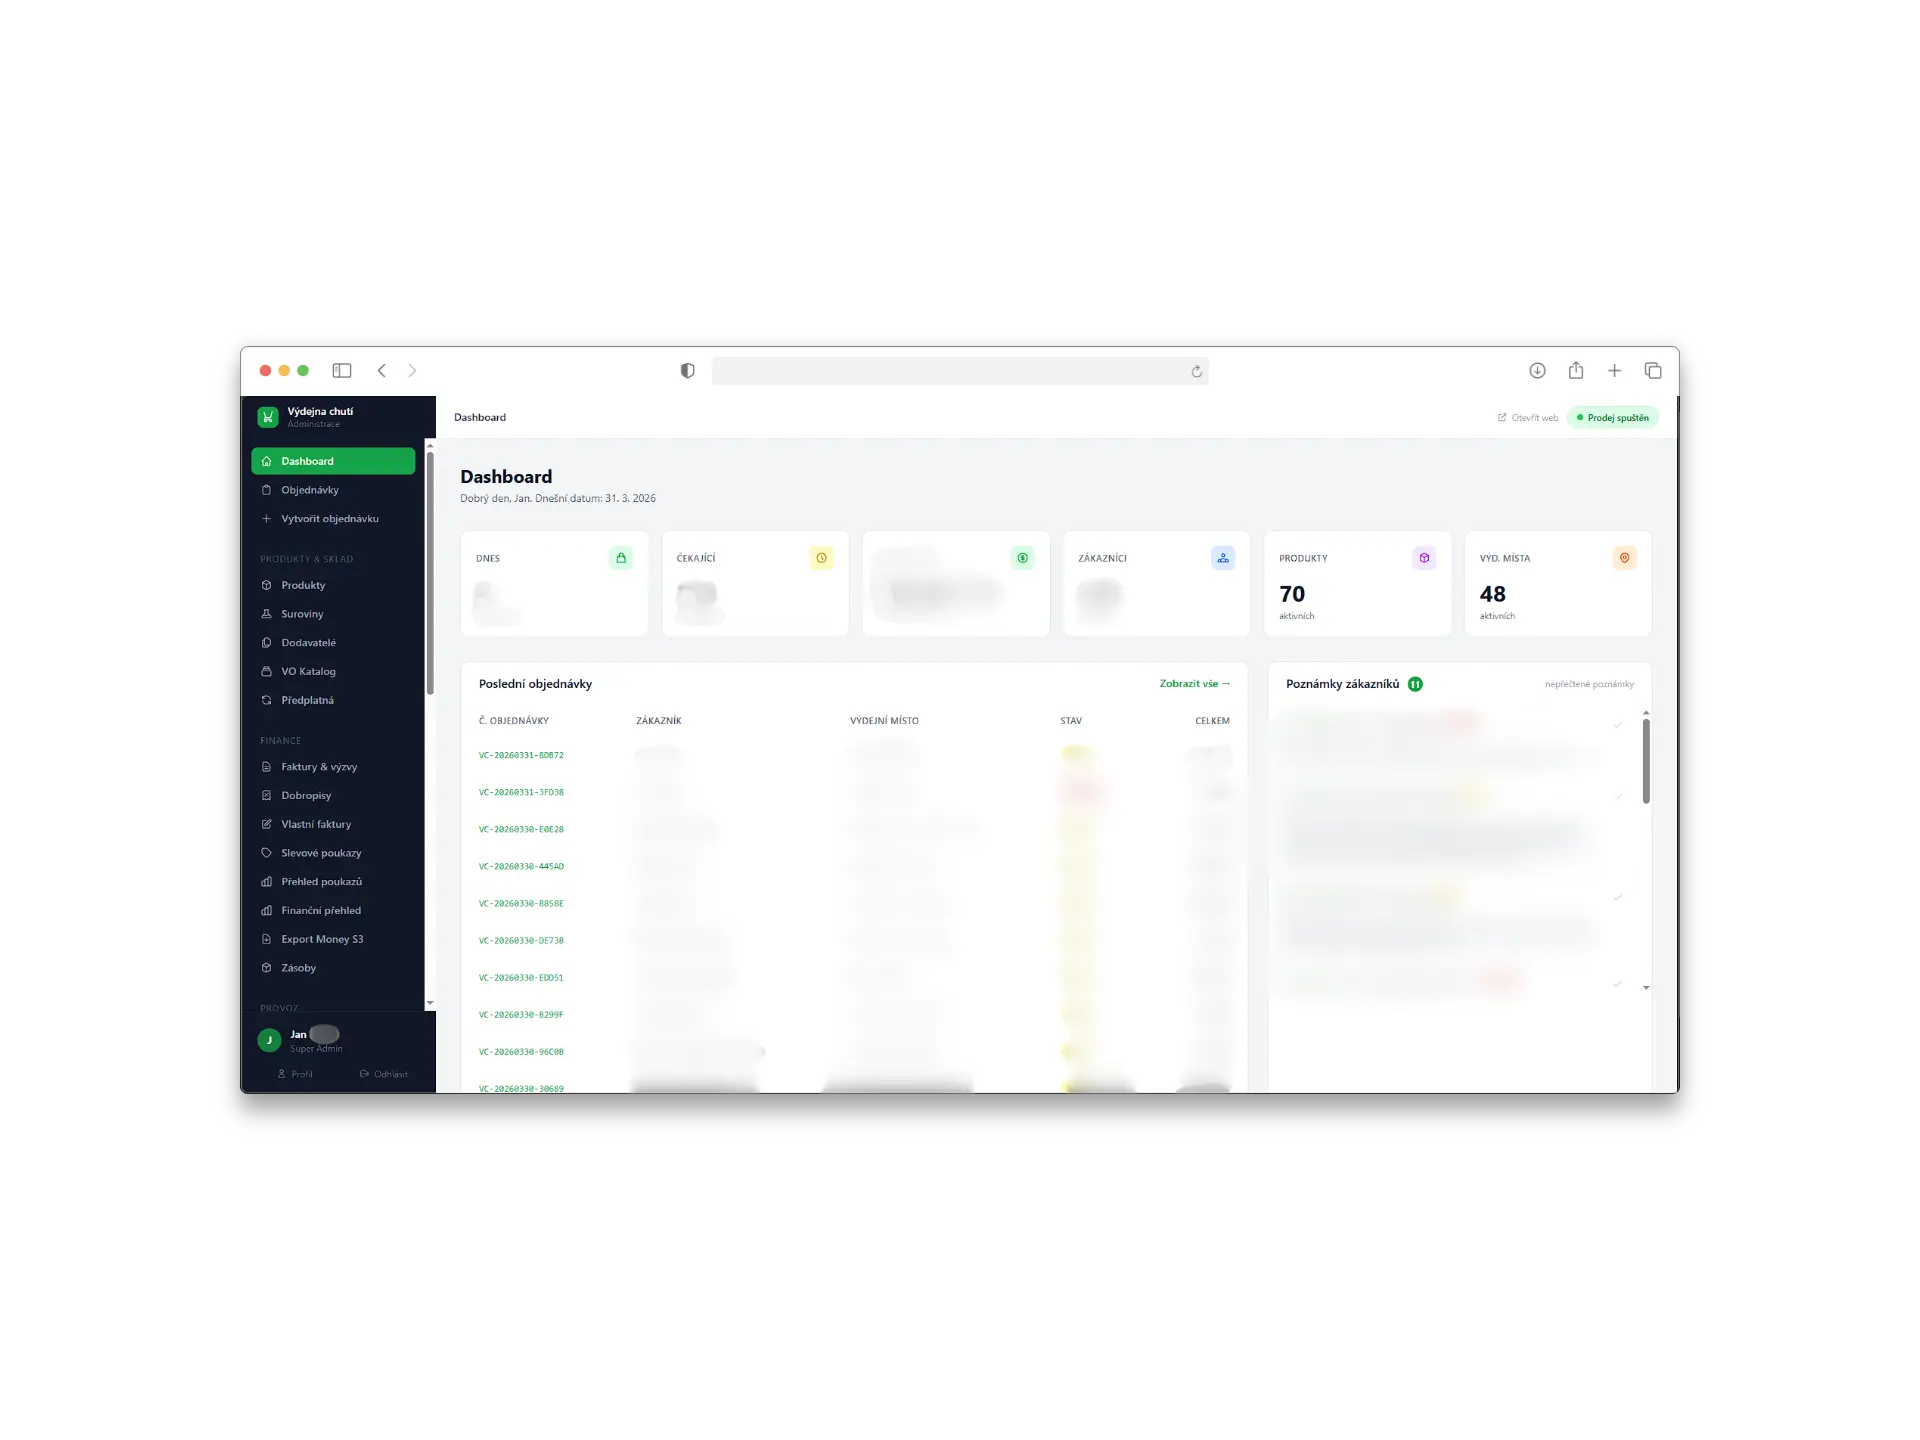Click the Č. OBJEDNÁVKY column header
The width and height of the screenshot is (1920, 1440).
[x=514, y=721]
